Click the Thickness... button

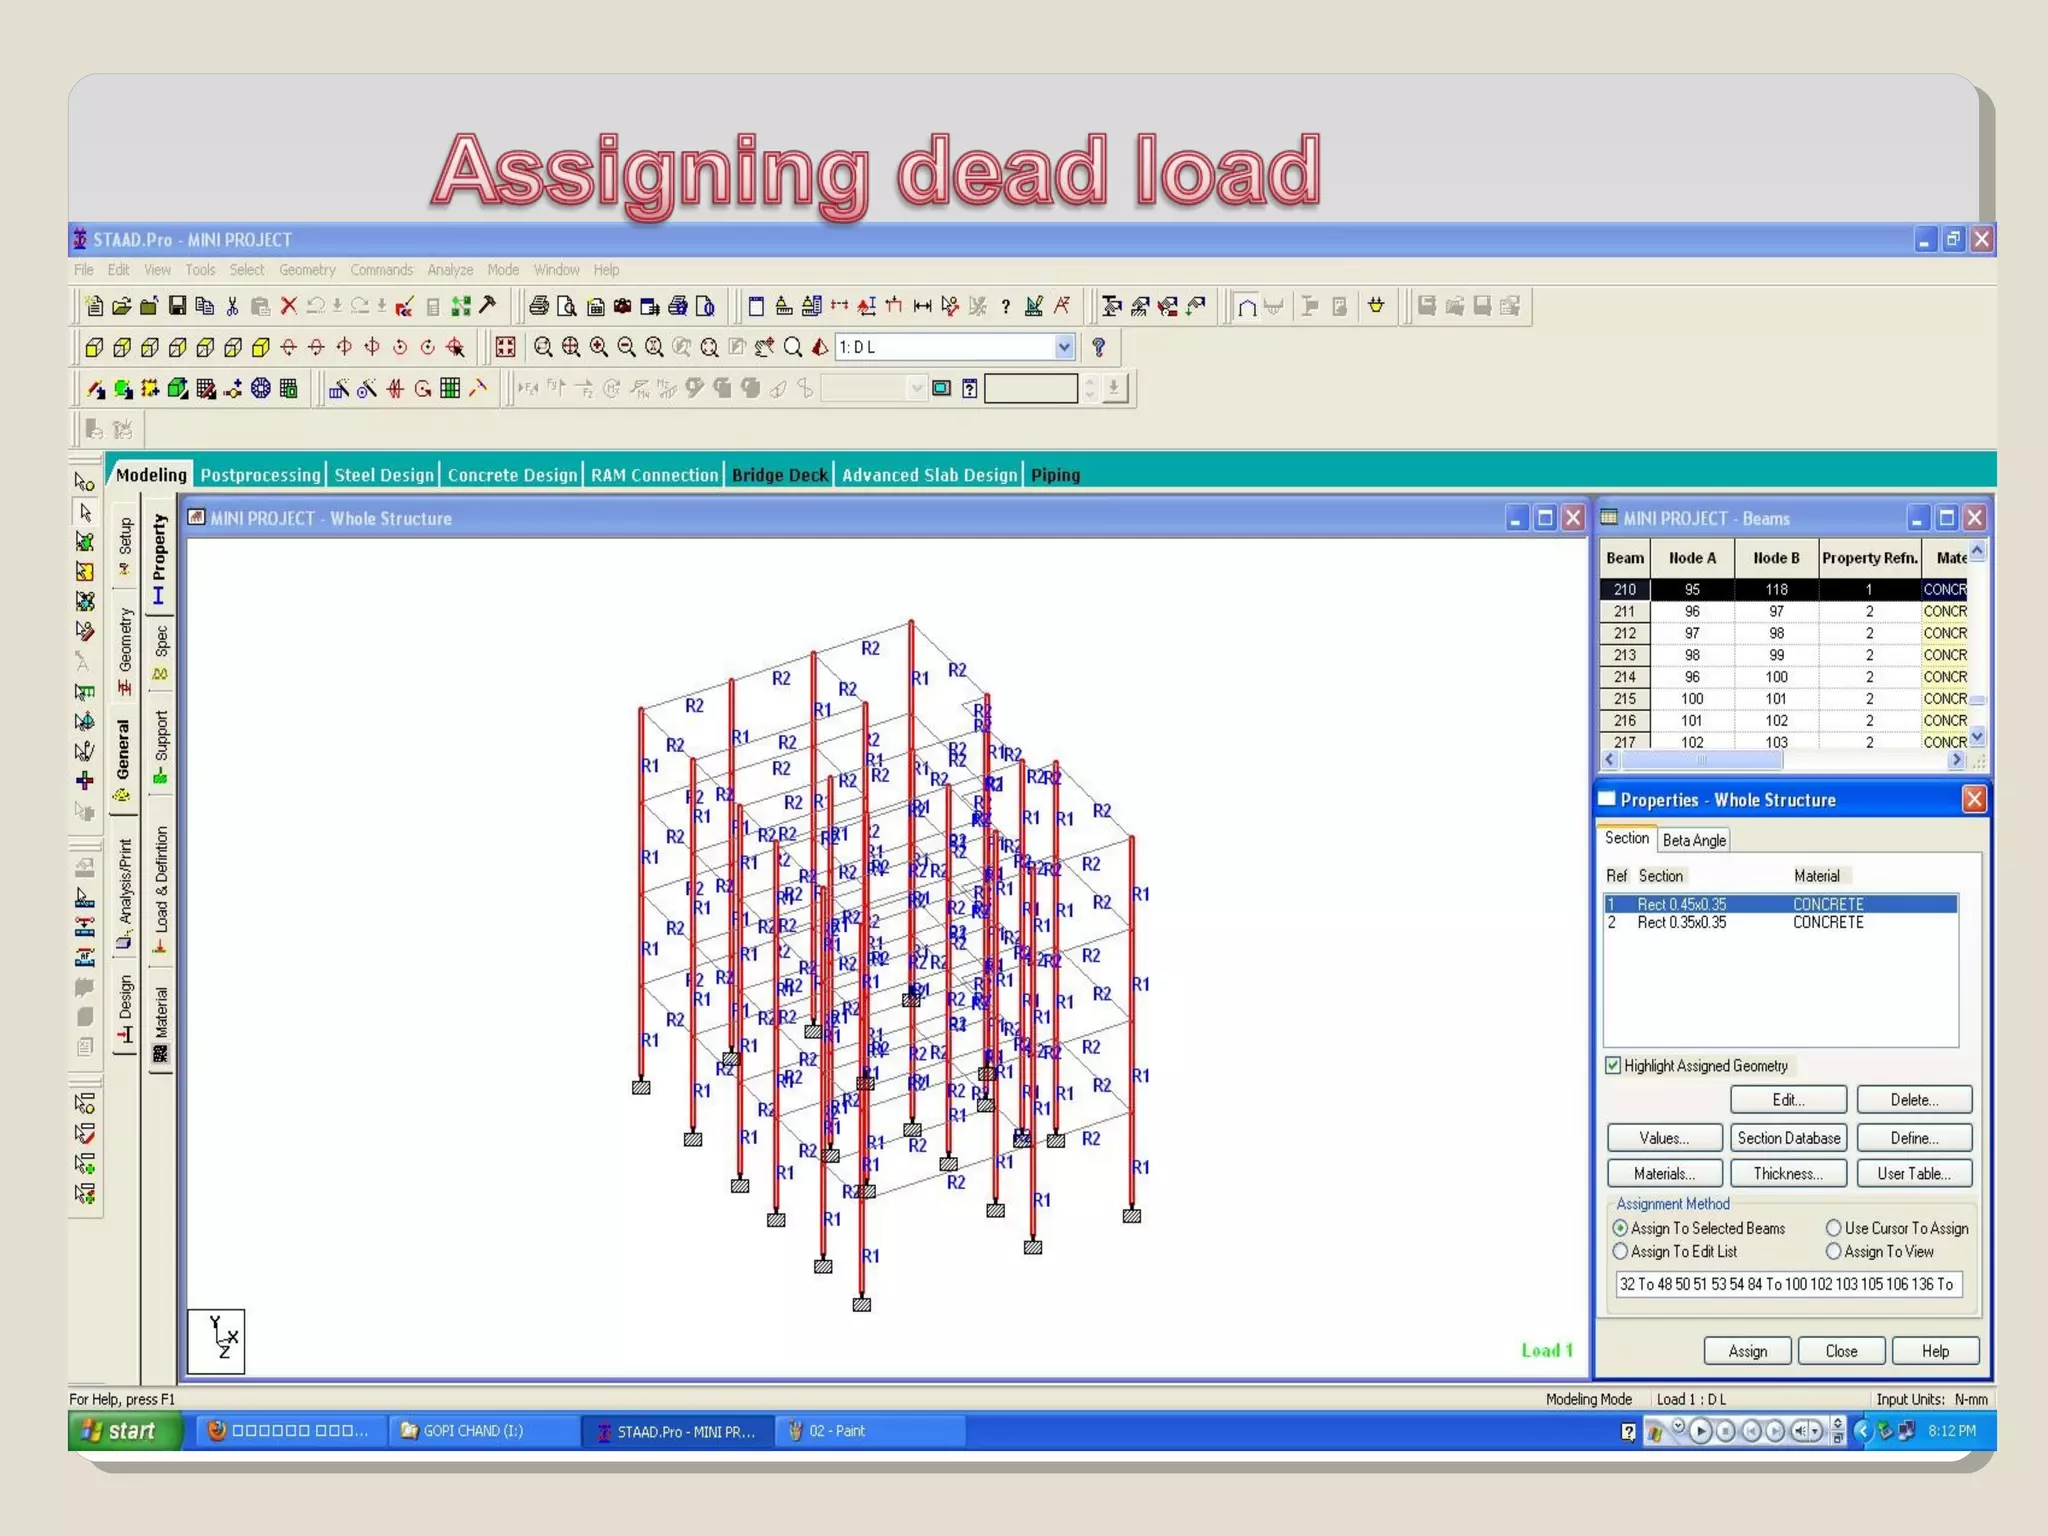pyautogui.click(x=1788, y=1174)
